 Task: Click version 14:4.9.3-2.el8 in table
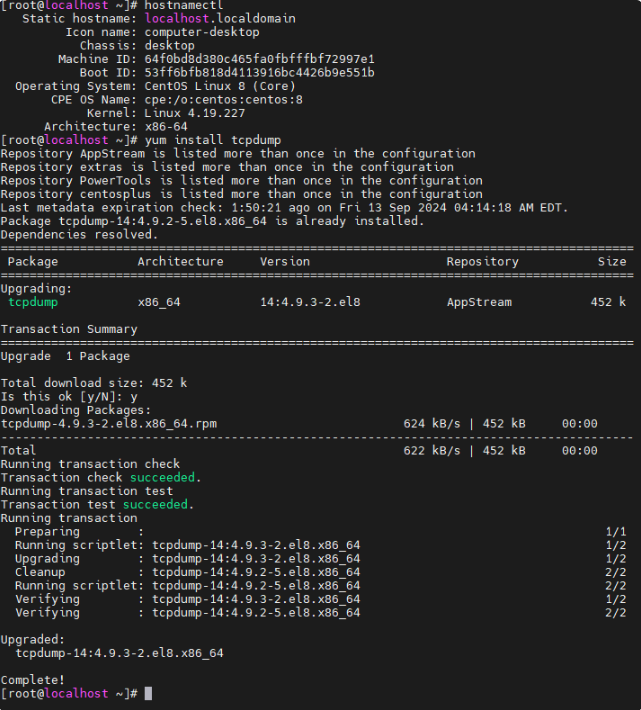click(x=310, y=302)
